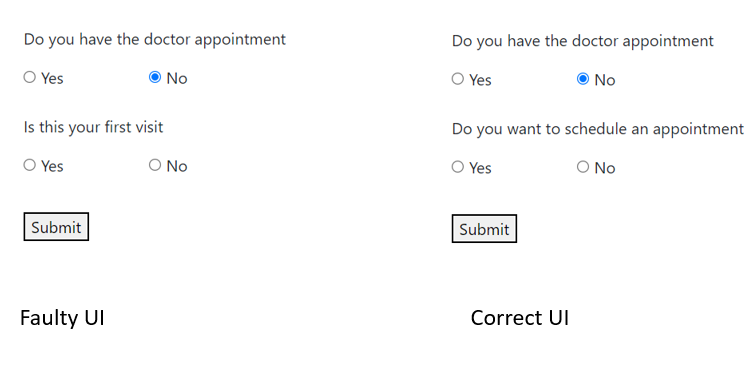Click 'Yes' label text under first visit question
The width and height of the screenshot is (751, 375).
[x=52, y=166]
